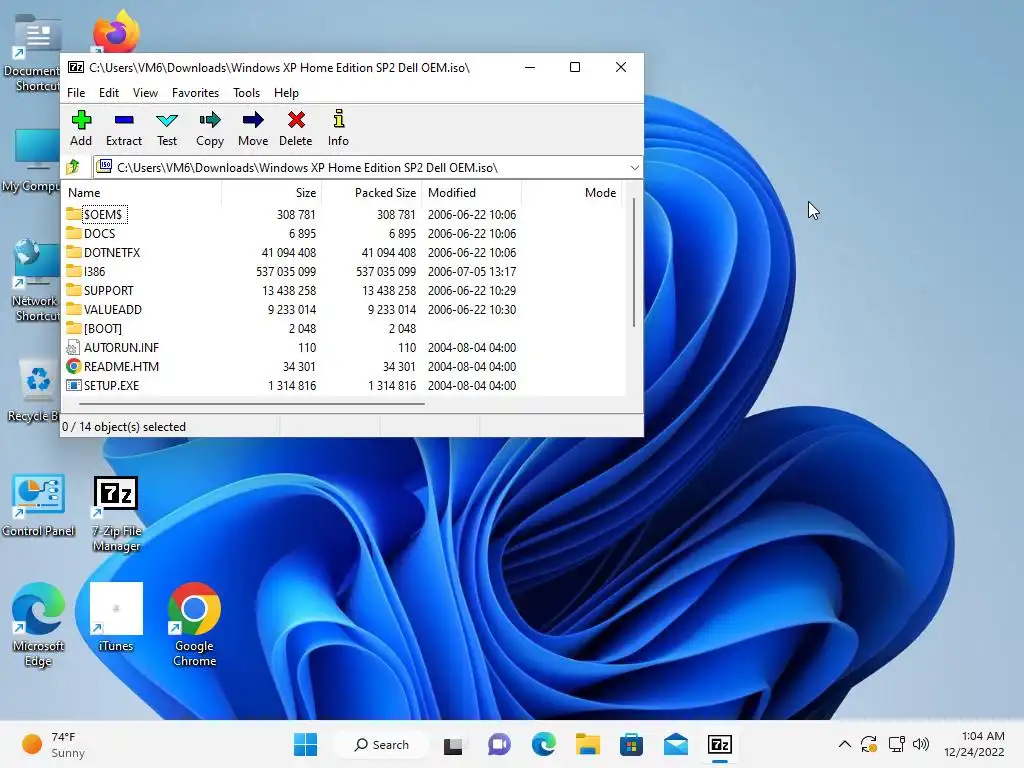Open Firefox desktop icon
1024x768 pixels.
116,31
